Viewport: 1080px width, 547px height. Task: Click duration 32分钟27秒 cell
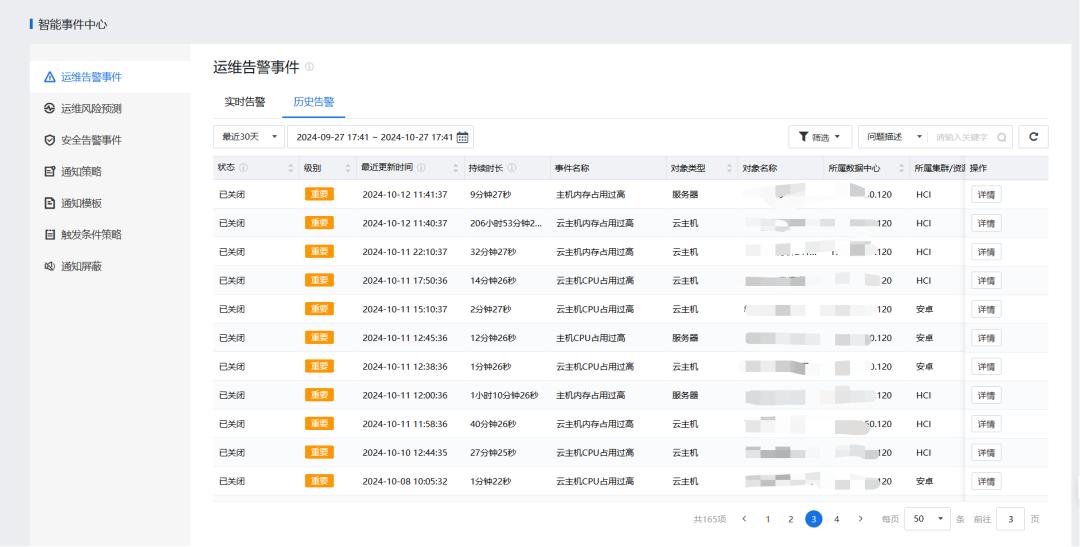click(492, 252)
